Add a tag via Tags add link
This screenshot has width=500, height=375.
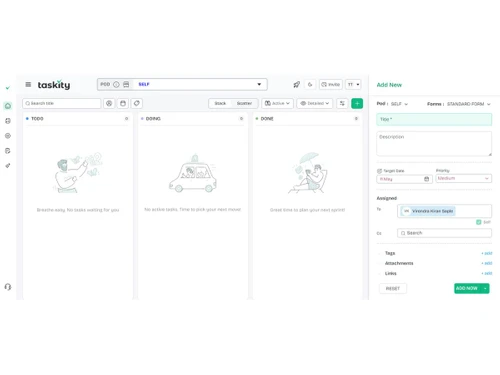point(487,253)
